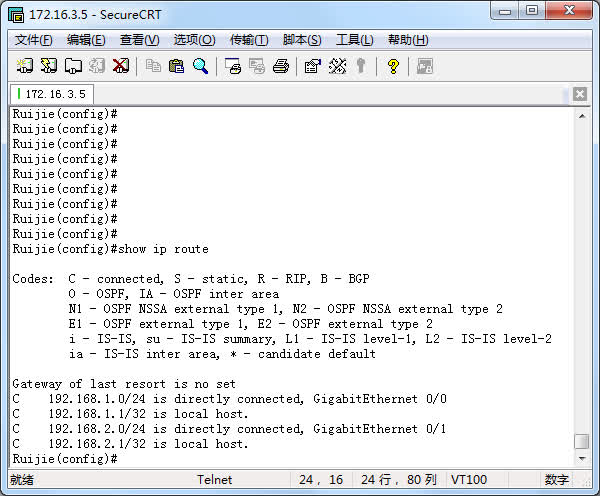Expand the 传输(T) menu
Image resolution: width=600 pixels, height=496 pixels.
(x=249, y=40)
